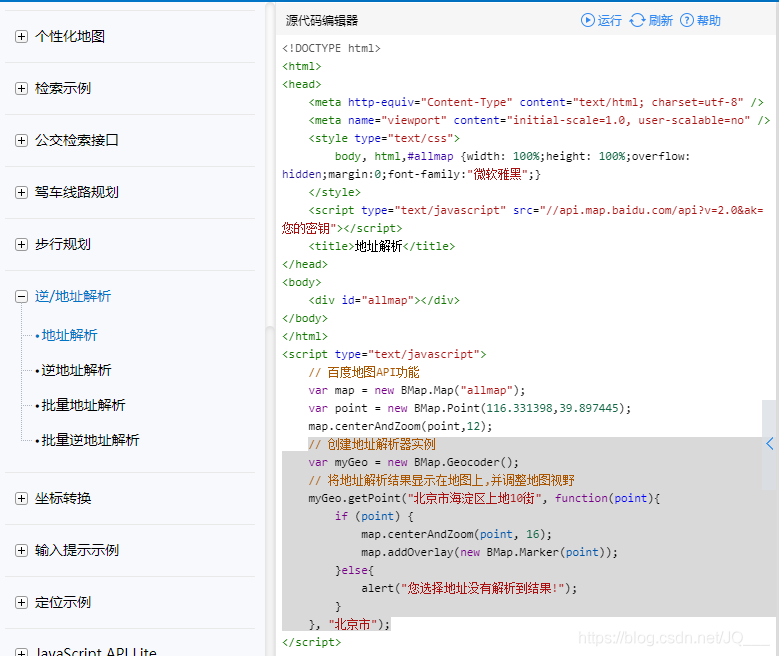Click the alert("您选择地址没有解析到结果!") line
The image size is (779, 656).
pos(469,588)
